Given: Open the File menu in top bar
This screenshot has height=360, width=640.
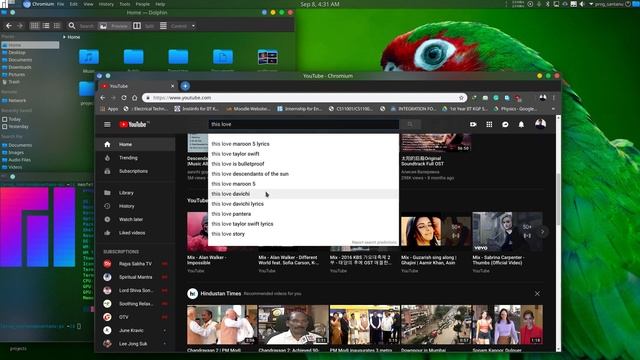Looking at the screenshot, I should (60, 4).
